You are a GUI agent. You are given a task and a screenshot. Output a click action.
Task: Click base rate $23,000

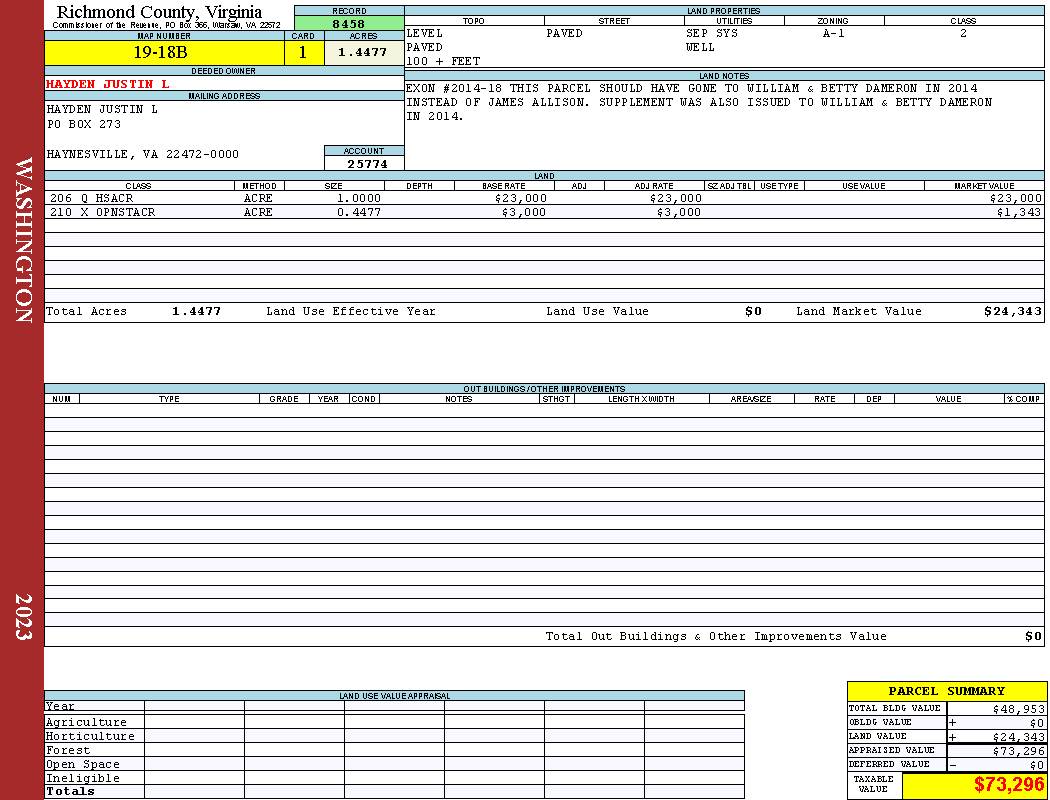[x=520, y=199]
